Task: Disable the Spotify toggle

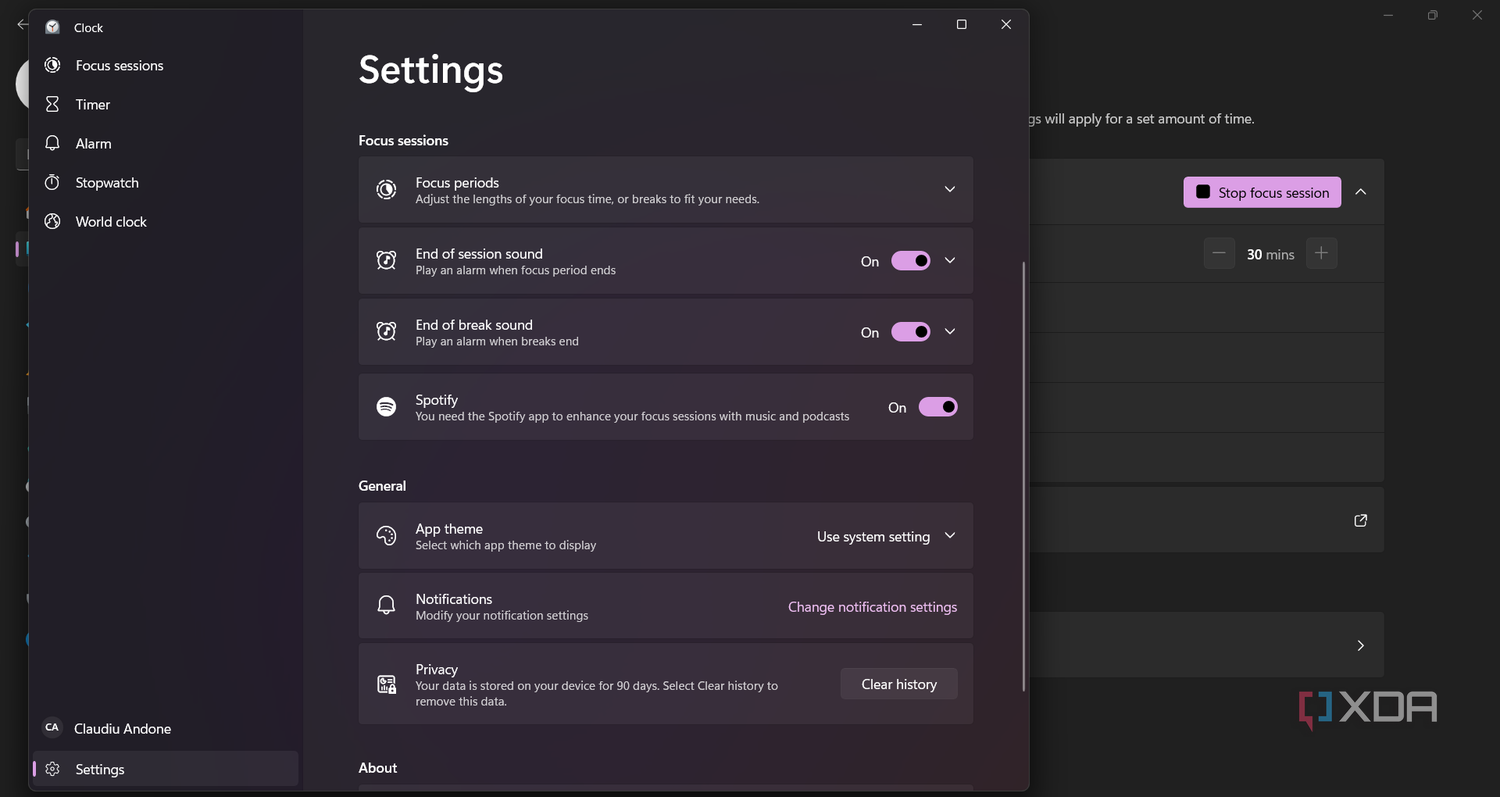Action: pos(938,407)
